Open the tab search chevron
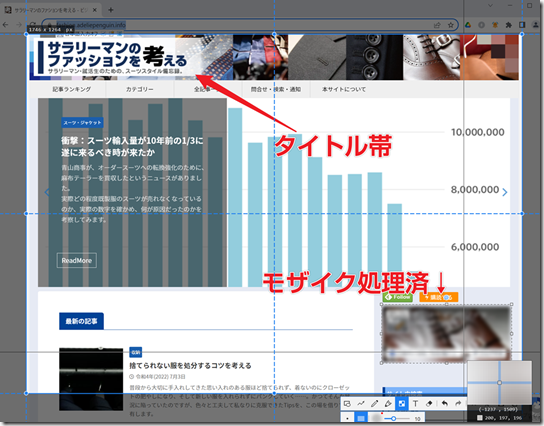The height and width of the screenshot is (426, 544). click(x=490, y=6)
